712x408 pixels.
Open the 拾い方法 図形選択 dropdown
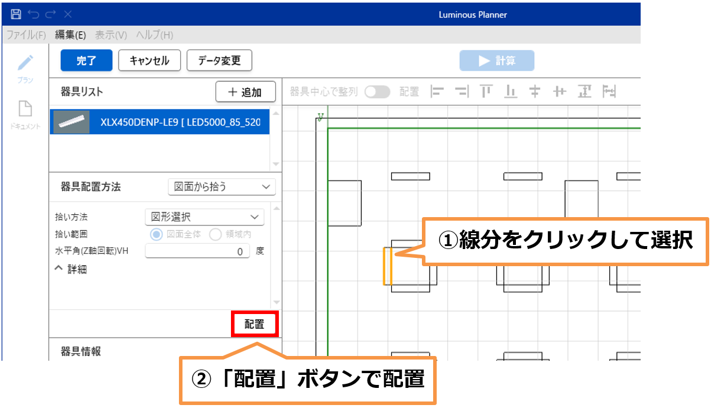point(204,216)
